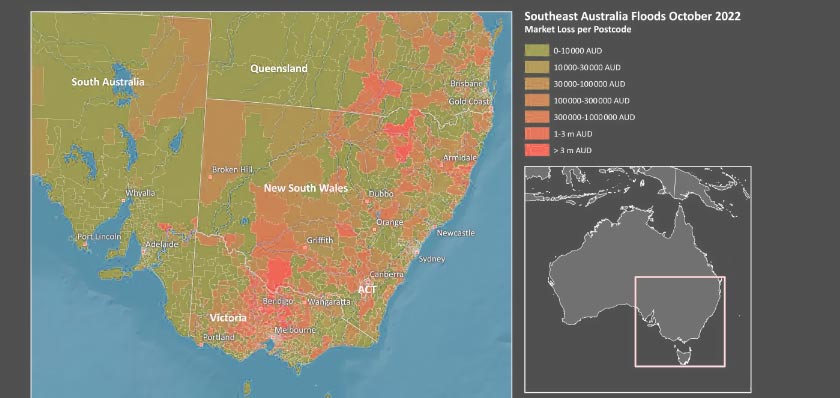
Task: Click the Broken Hill city marker
Action: 210,177
